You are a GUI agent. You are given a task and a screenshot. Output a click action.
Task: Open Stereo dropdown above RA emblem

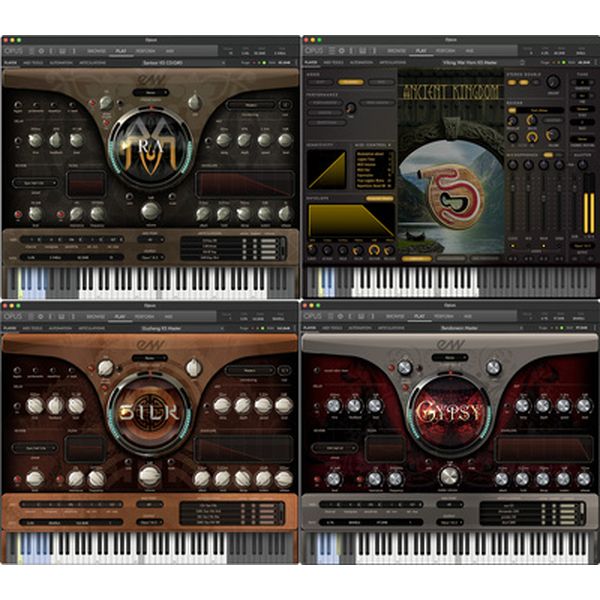(149, 92)
